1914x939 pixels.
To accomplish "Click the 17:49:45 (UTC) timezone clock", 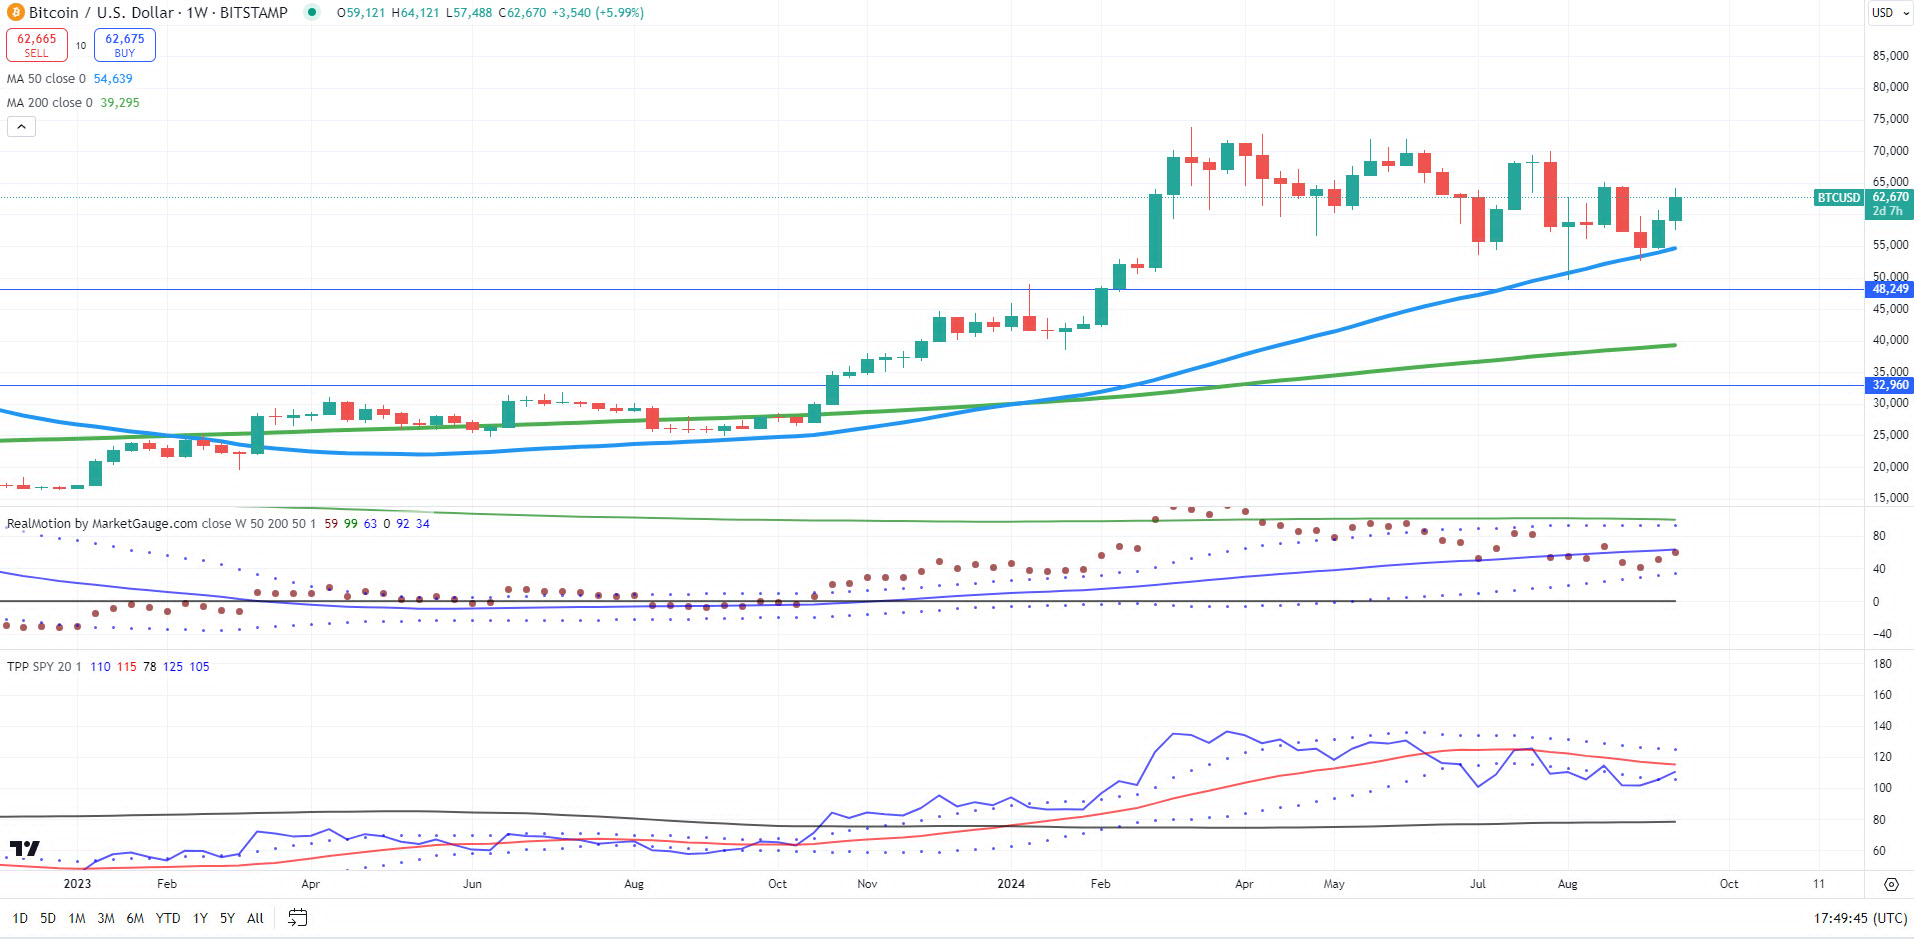I will tap(1860, 918).
